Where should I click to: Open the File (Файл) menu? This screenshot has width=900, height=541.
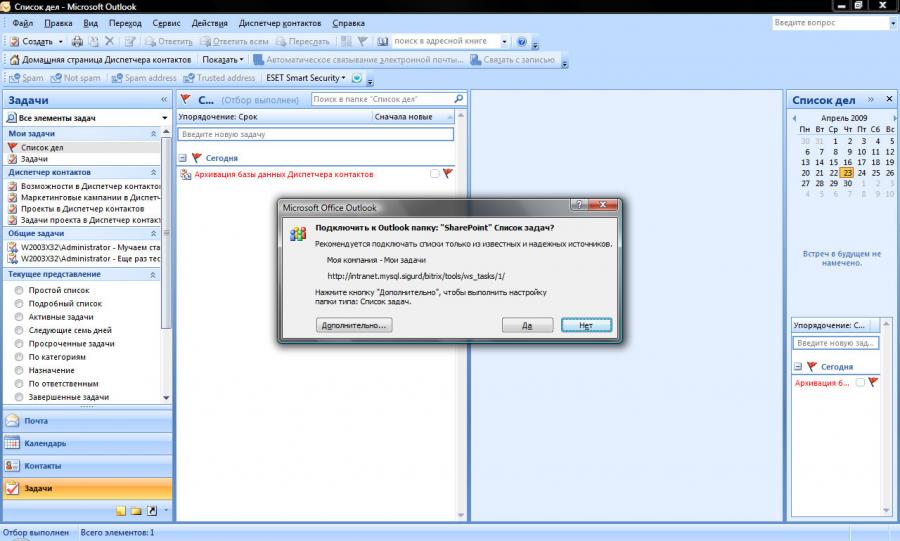pyautogui.click(x=22, y=24)
